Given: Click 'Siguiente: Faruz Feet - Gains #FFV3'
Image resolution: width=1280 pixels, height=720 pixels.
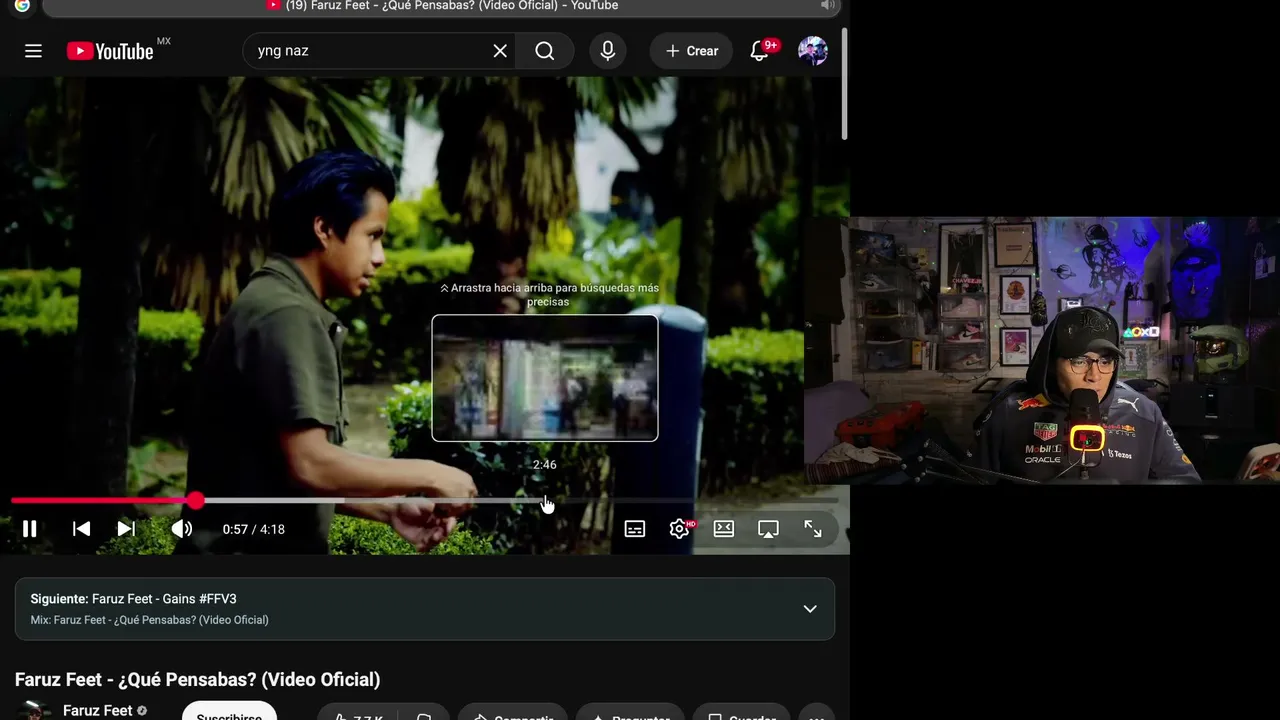Looking at the screenshot, I should (x=134, y=599).
